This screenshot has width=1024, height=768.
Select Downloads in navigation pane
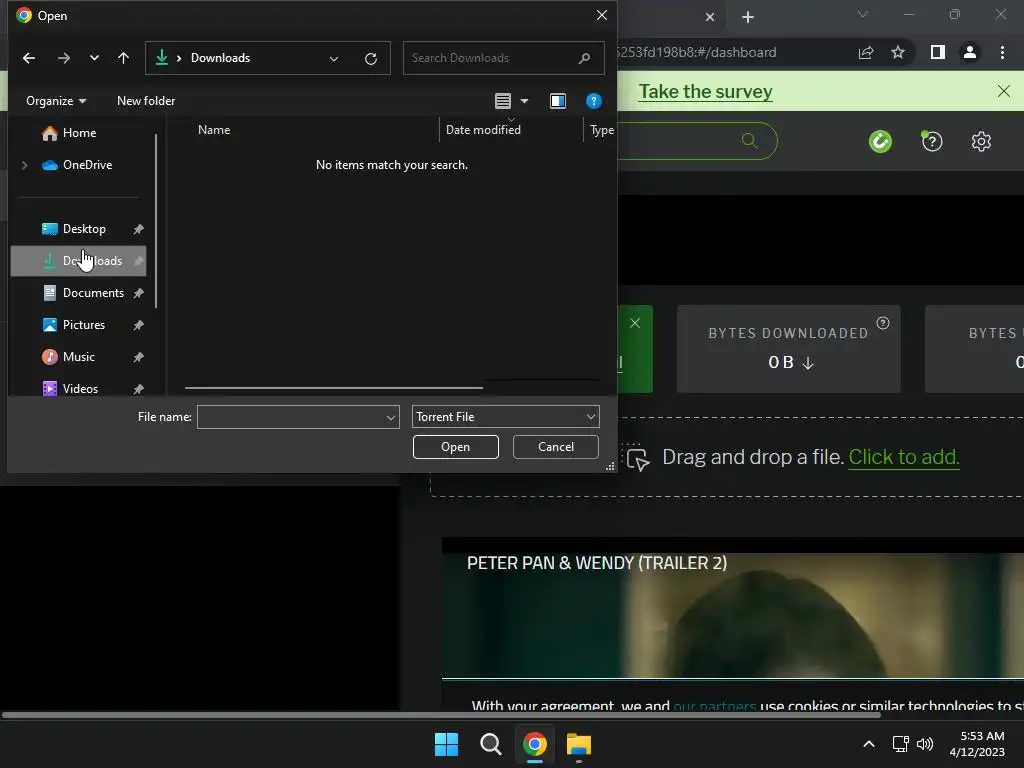[x=78, y=261]
